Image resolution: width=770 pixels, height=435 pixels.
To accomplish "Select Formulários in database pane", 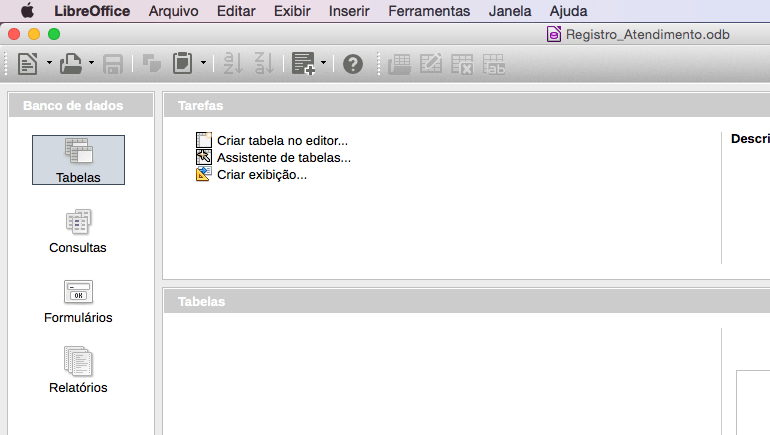I will click(78, 301).
